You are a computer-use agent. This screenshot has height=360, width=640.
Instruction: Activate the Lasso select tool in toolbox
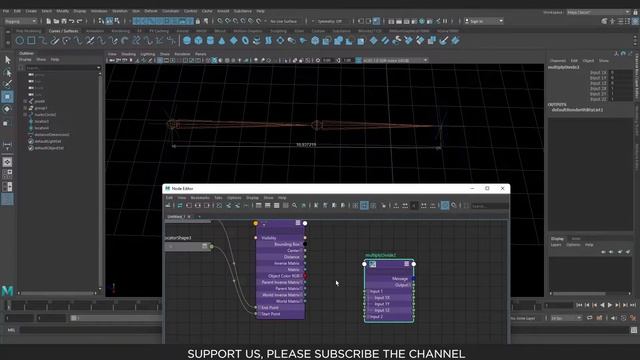click(x=7, y=72)
